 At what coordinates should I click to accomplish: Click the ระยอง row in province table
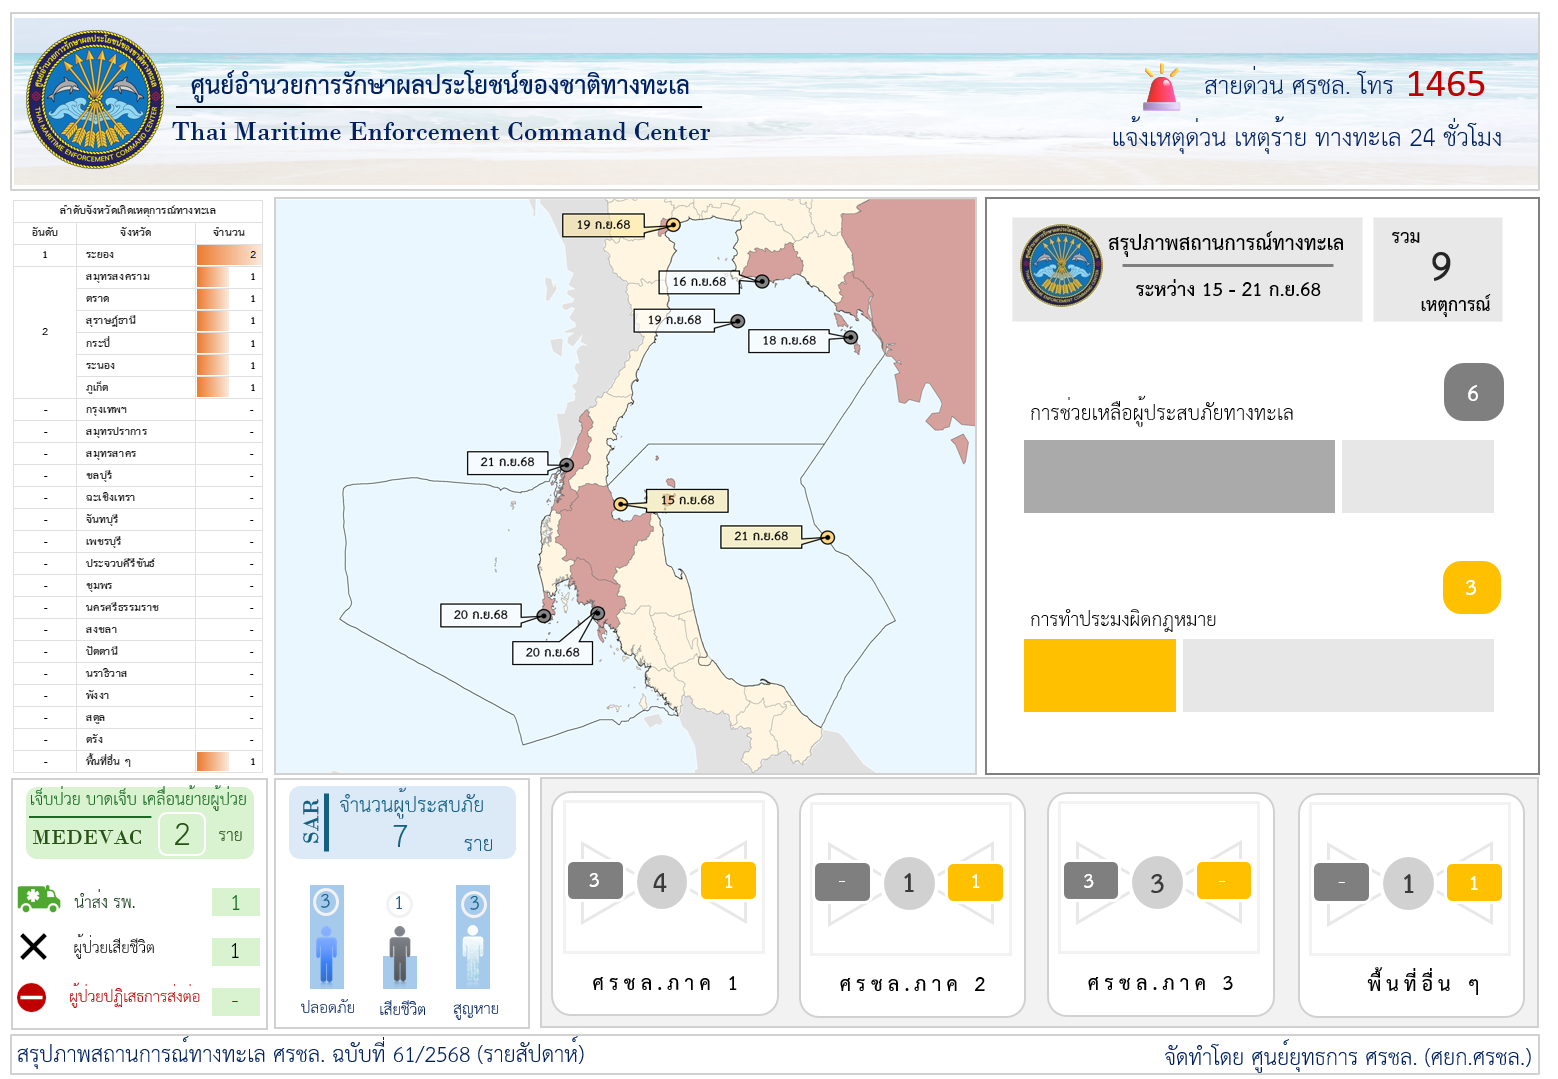click(137, 255)
